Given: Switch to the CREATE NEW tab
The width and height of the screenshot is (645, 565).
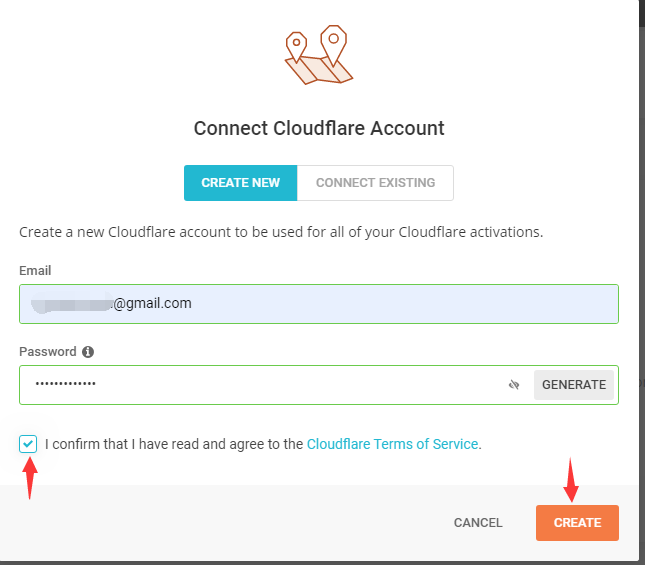Looking at the screenshot, I should coord(240,183).
